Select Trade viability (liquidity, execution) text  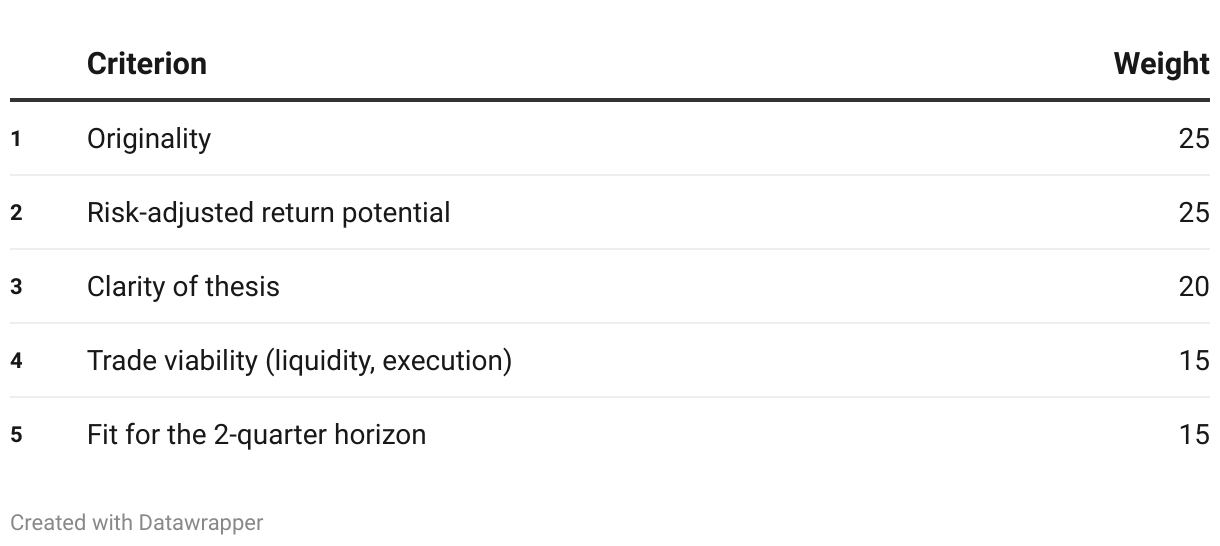299,360
